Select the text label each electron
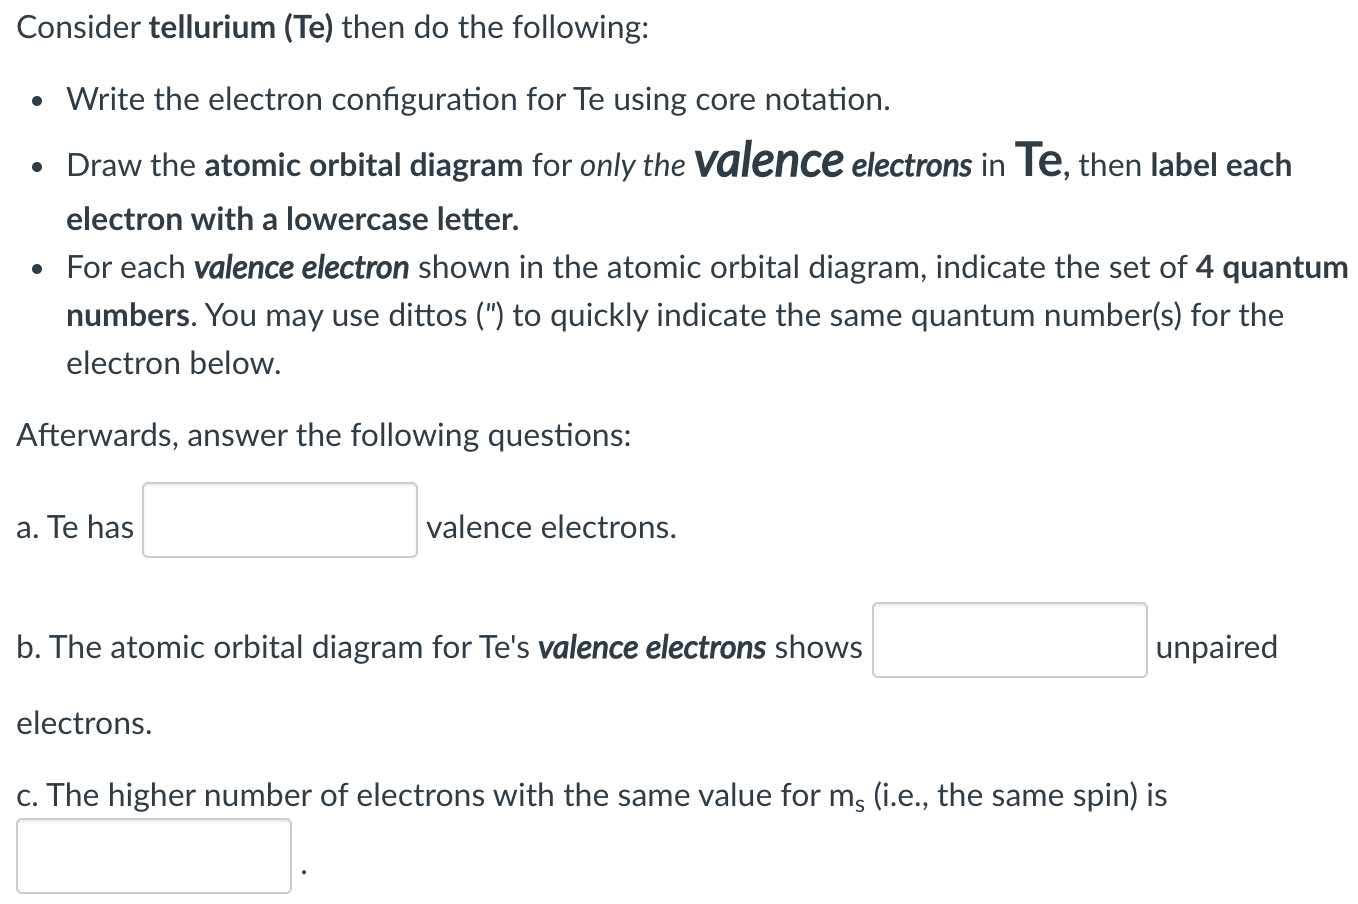Screen dimensions: 1358x904 [1220, 164]
